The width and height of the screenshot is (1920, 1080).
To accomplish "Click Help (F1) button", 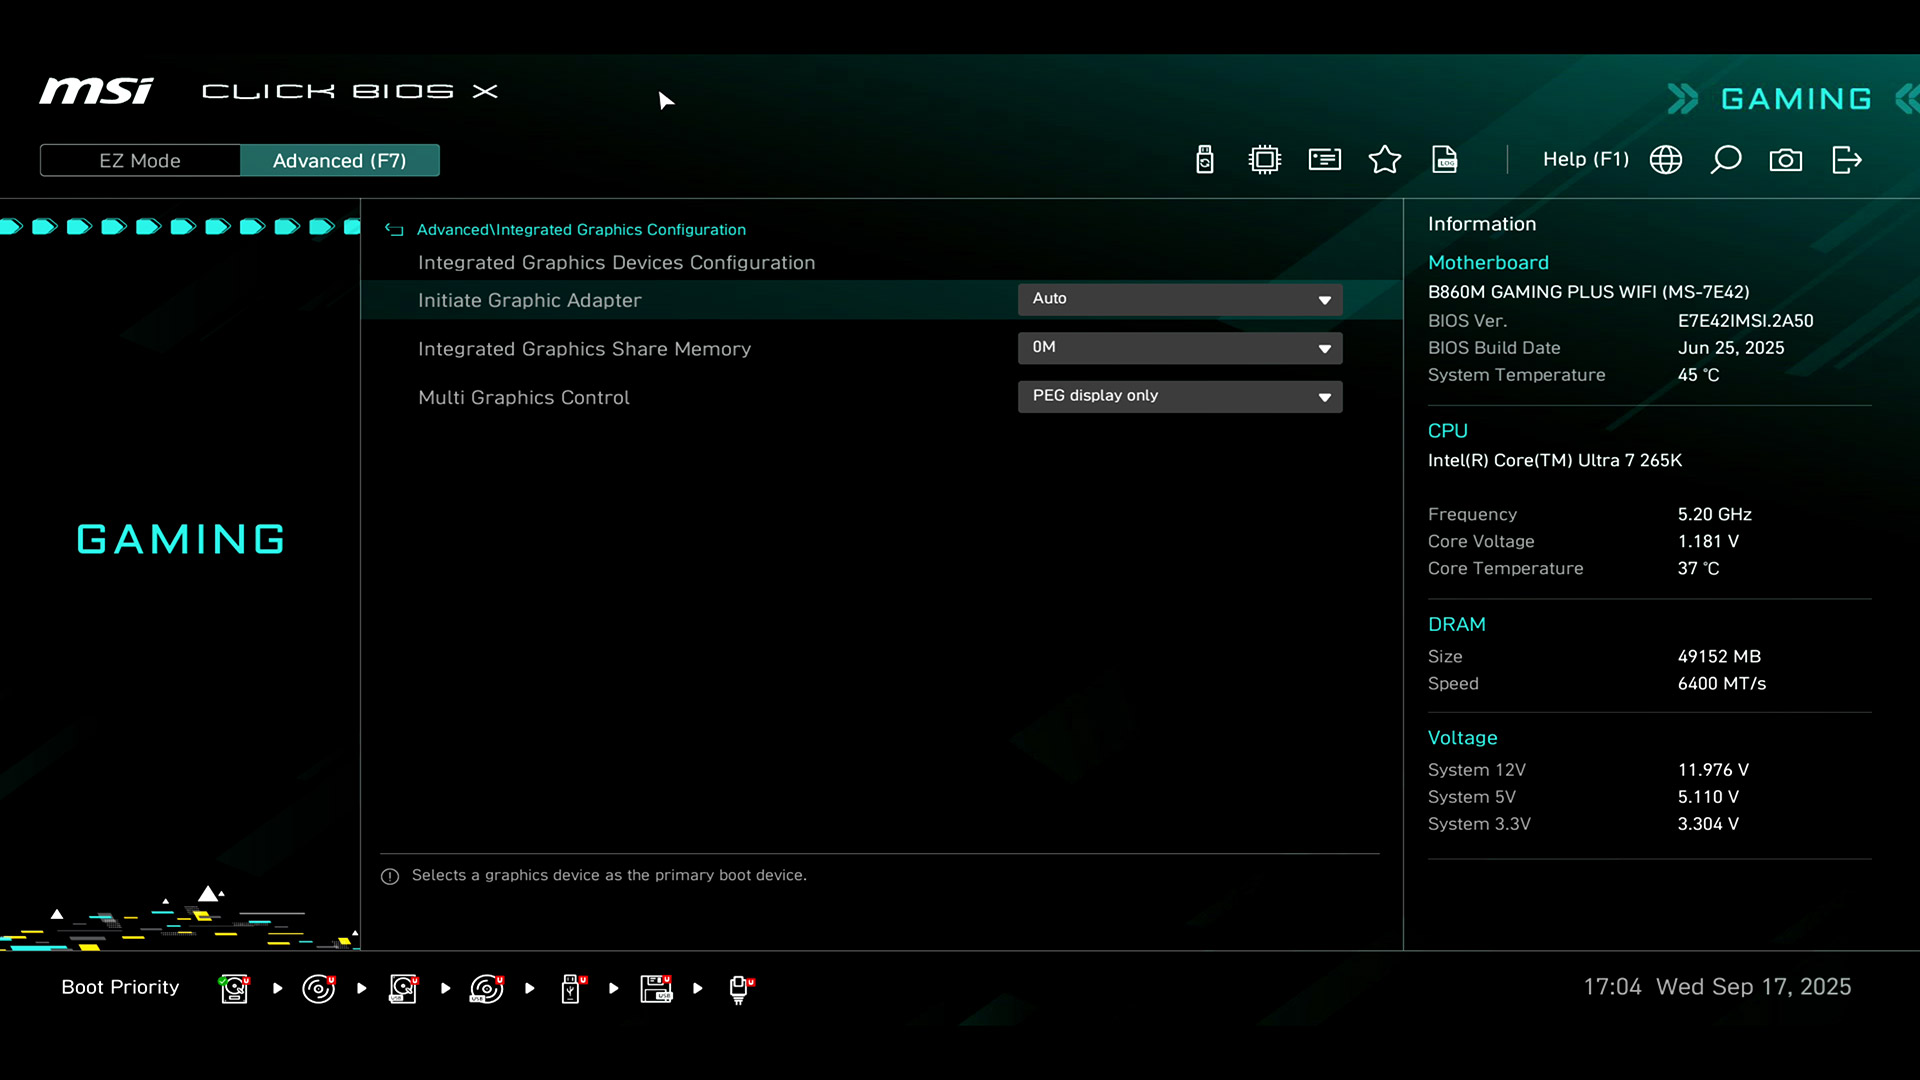I will [x=1585, y=160].
